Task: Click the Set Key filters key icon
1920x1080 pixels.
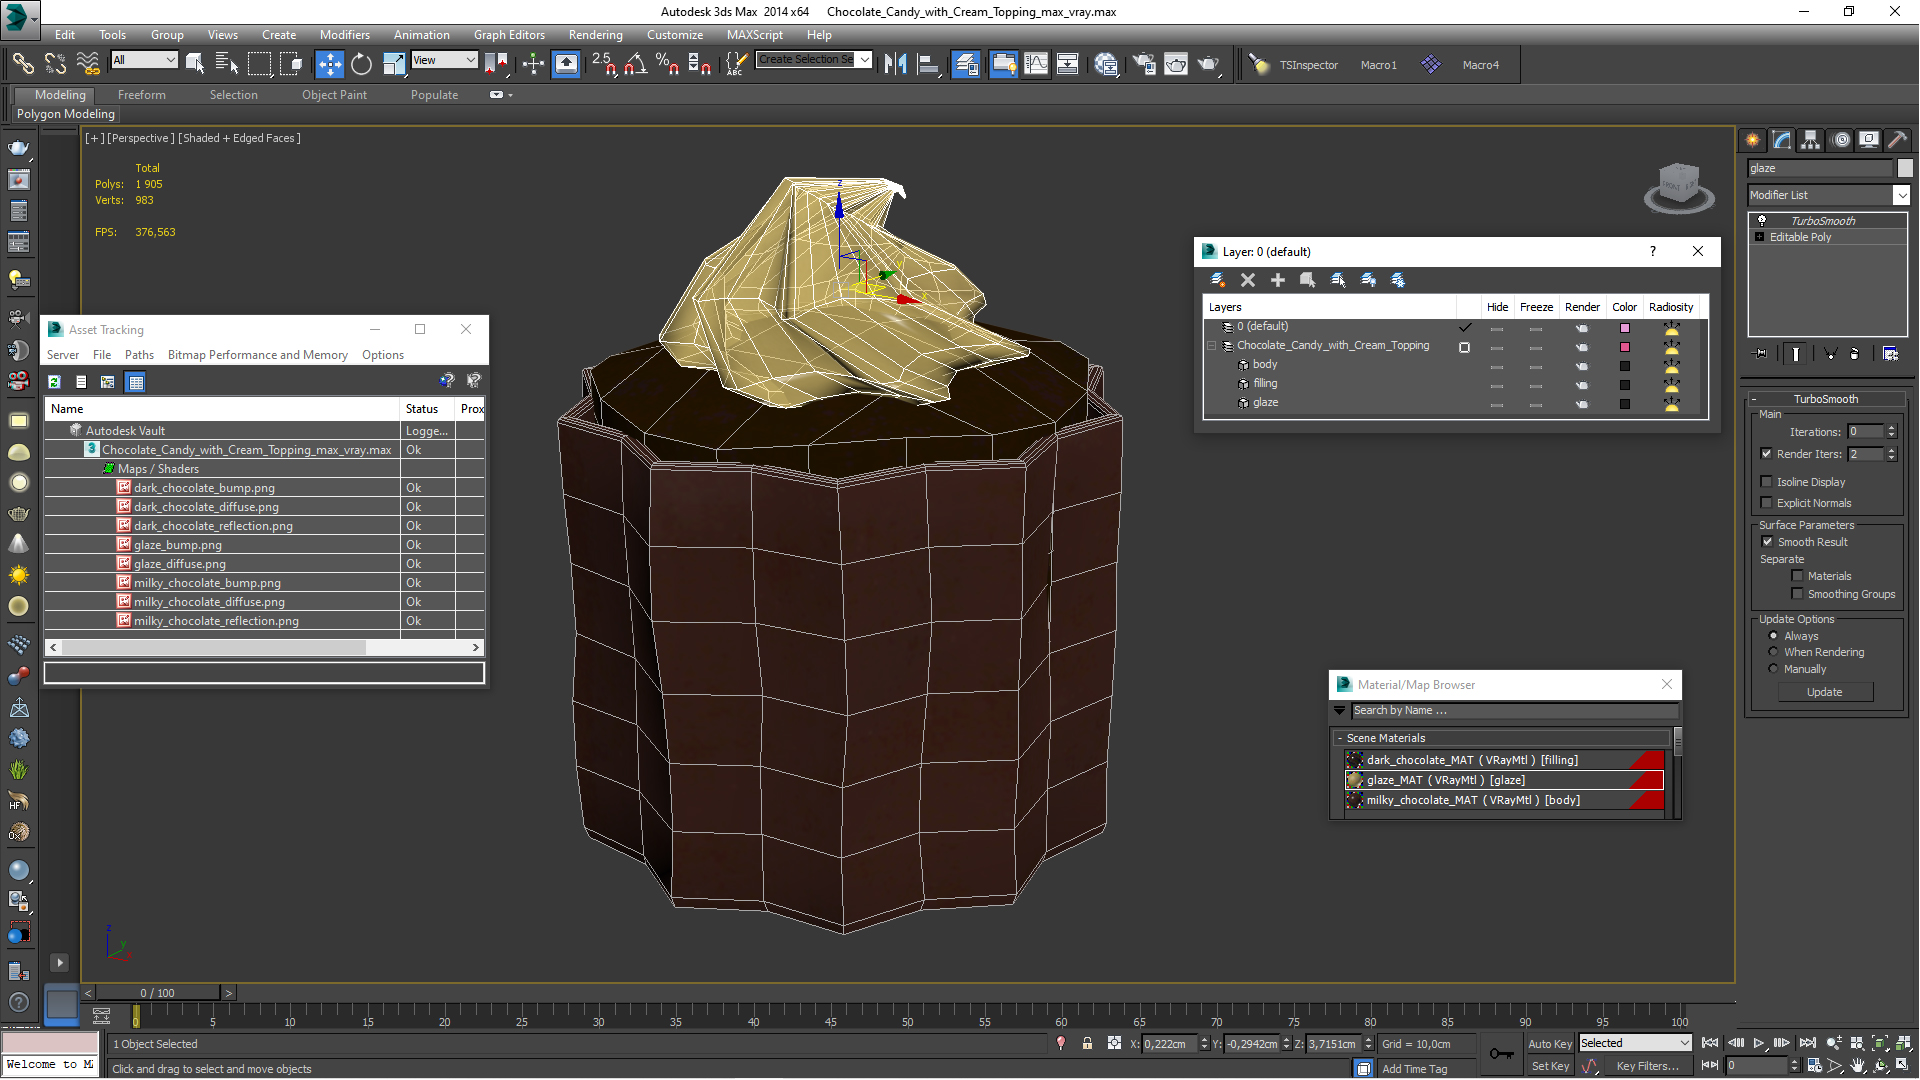Action: tap(1501, 1053)
